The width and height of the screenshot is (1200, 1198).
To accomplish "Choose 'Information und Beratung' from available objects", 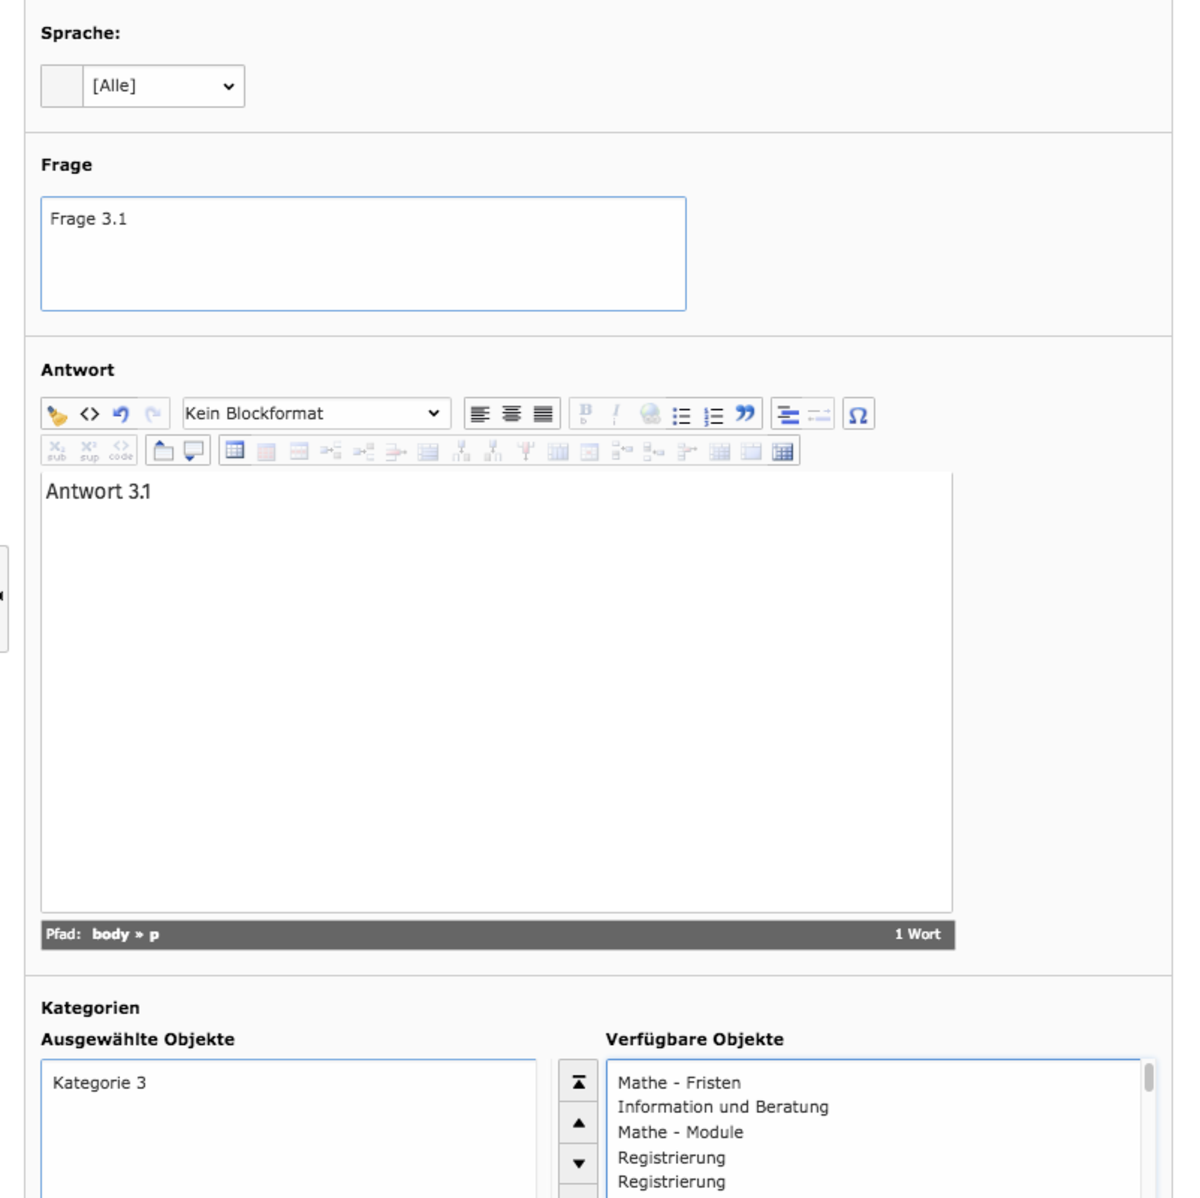I will click(723, 1107).
